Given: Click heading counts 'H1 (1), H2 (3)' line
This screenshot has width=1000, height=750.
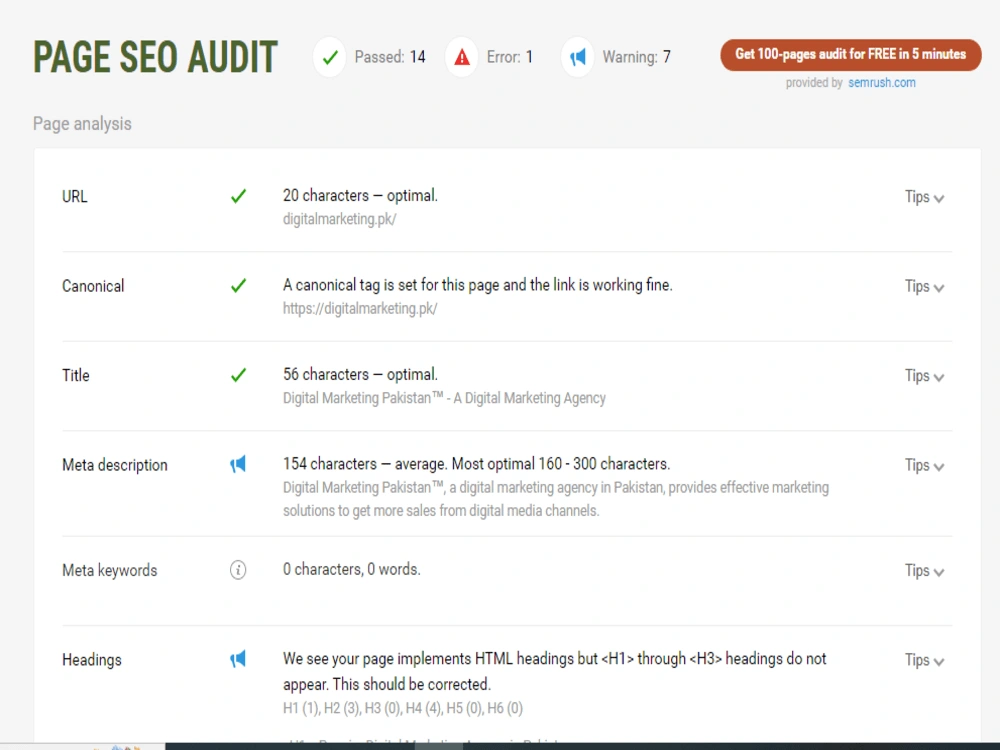Looking at the screenshot, I should tap(402, 708).
